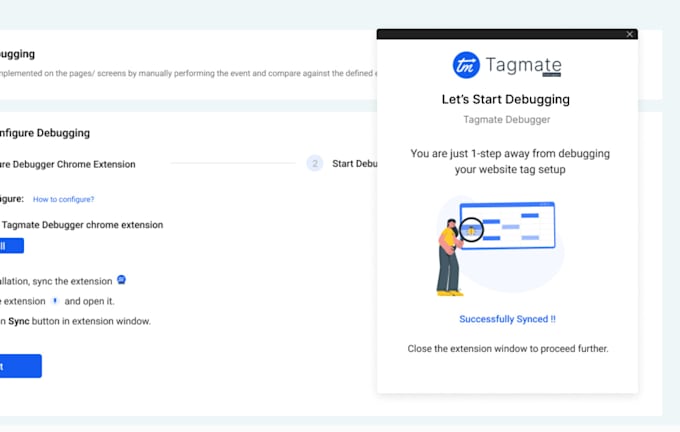Click 'Sync button in extension window' instruction text

(x=75, y=321)
